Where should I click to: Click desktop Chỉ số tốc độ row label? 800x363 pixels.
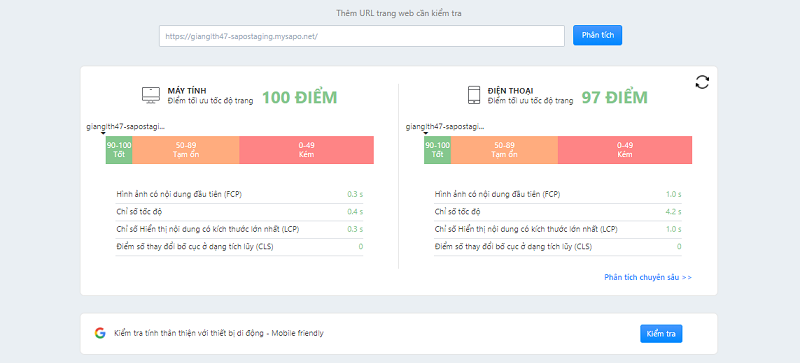tap(139, 212)
